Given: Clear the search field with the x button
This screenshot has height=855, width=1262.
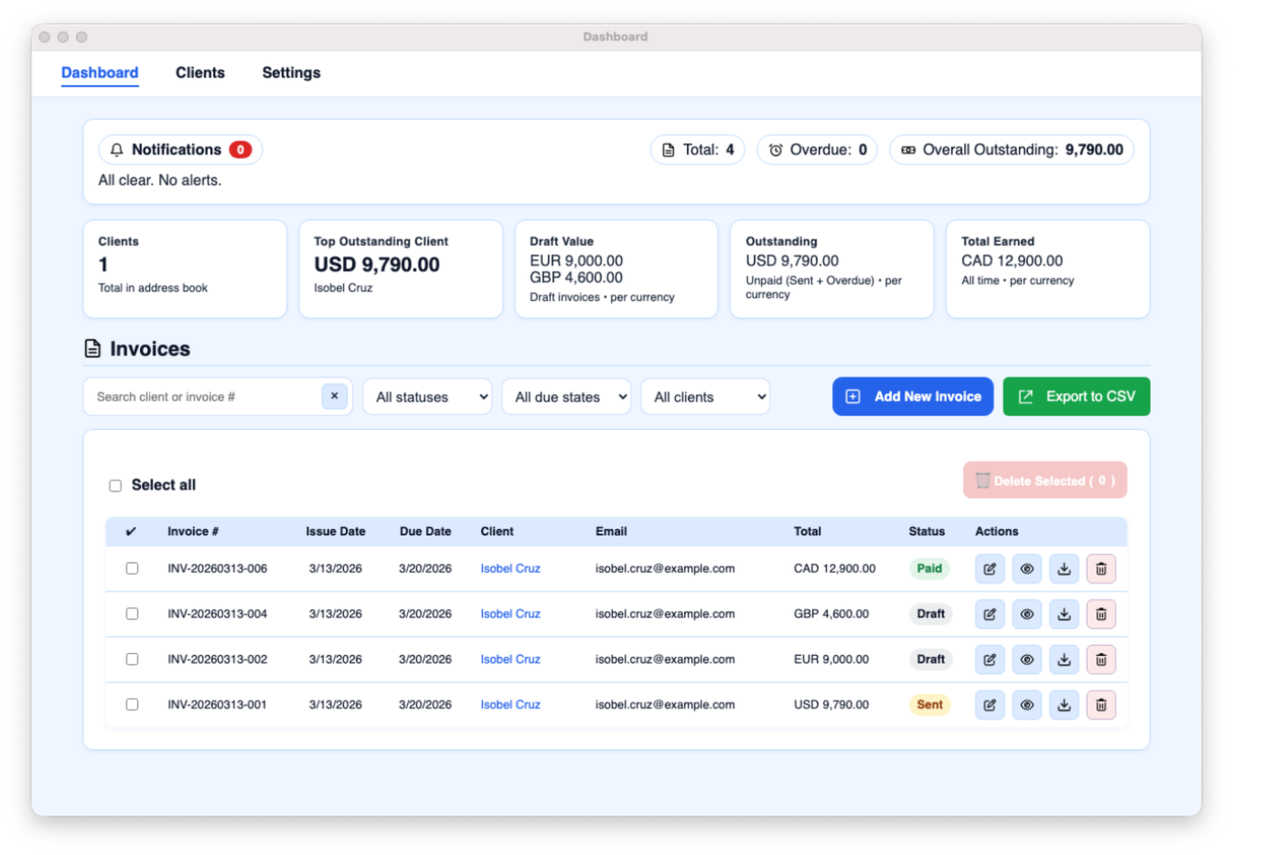Looking at the screenshot, I should click(x=335, y=396).
